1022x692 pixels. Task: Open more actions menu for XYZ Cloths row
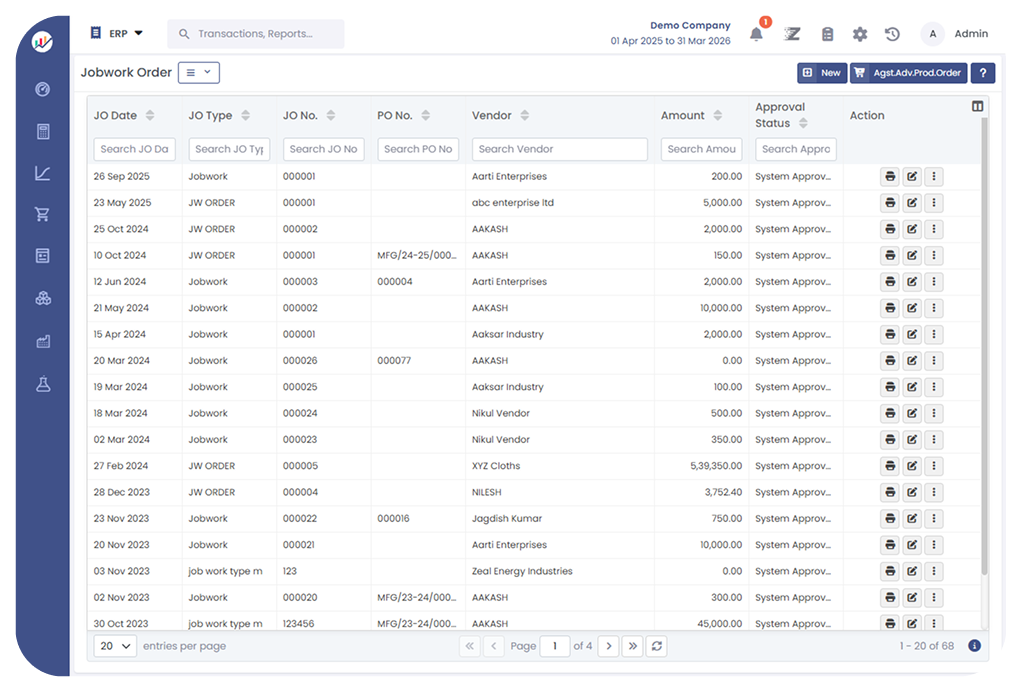tap(933, 466)
